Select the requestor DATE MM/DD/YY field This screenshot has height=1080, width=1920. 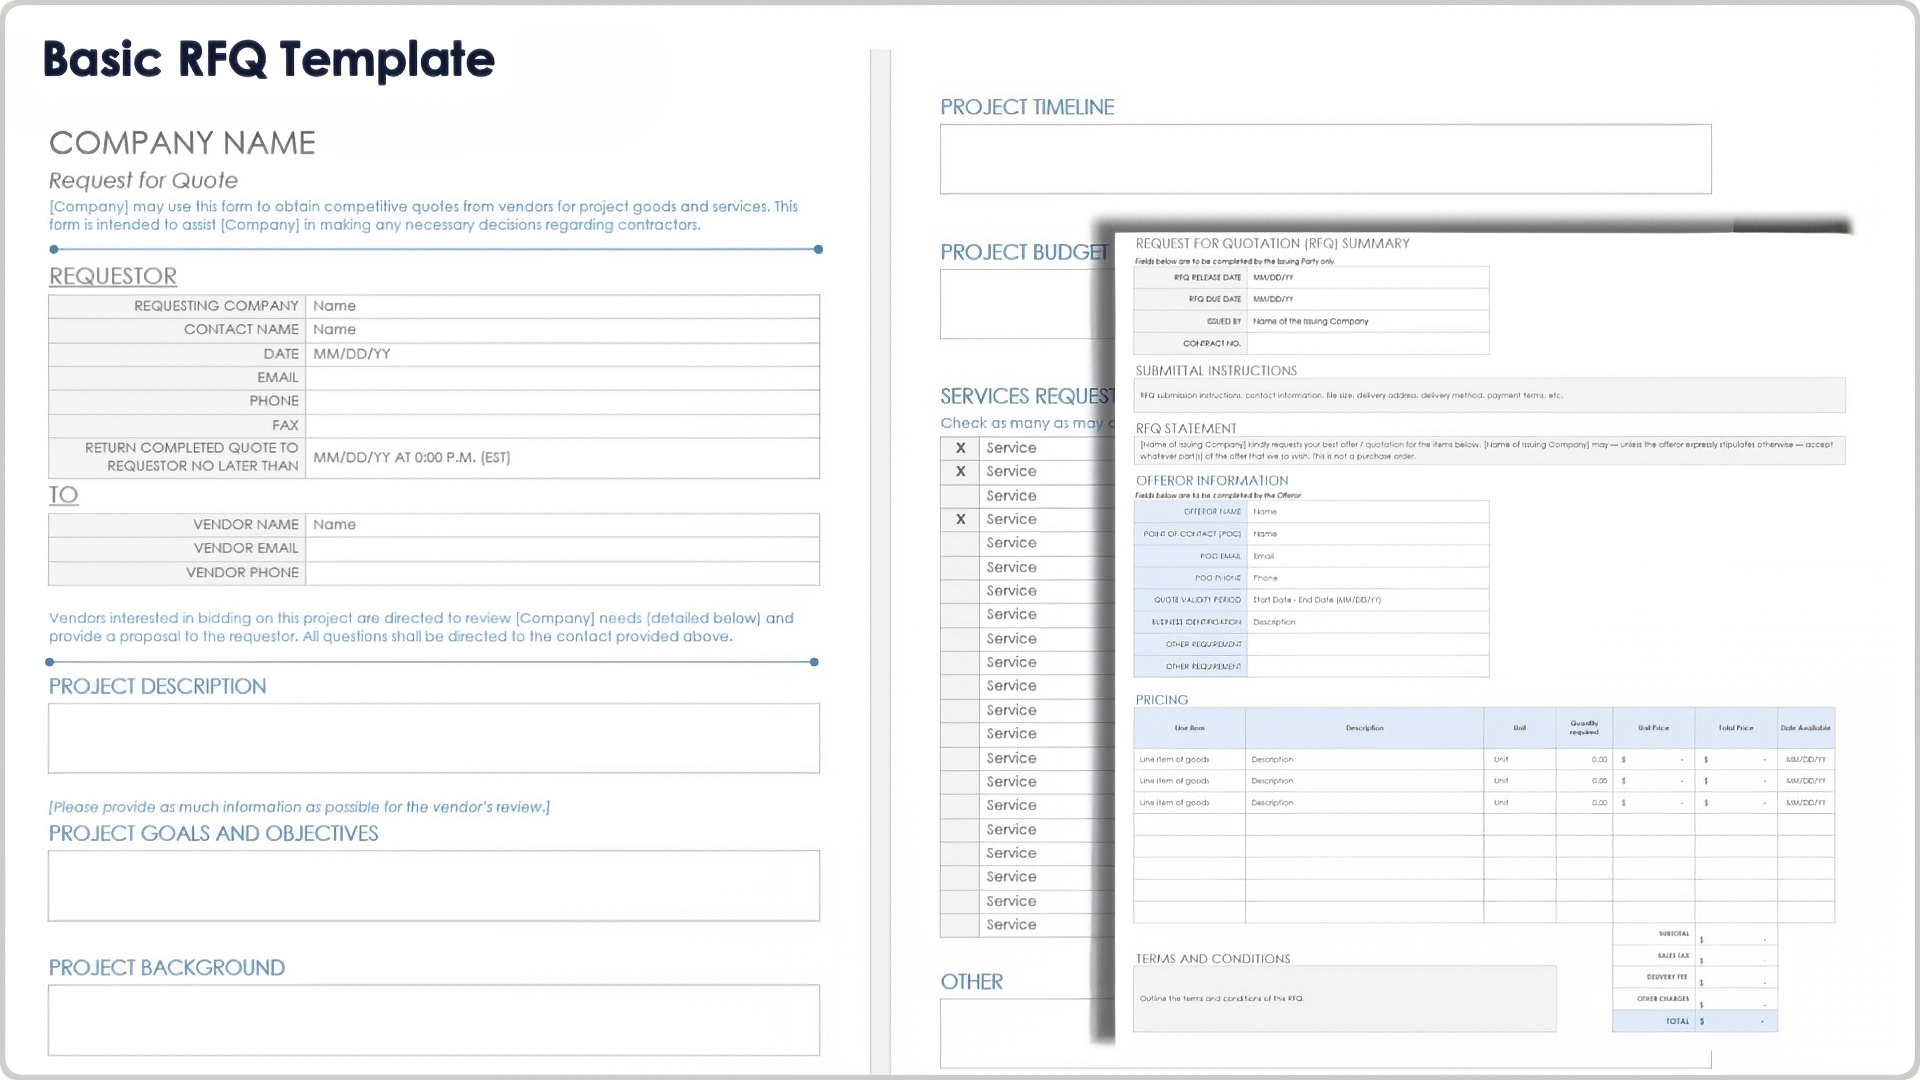coord(562,354)
